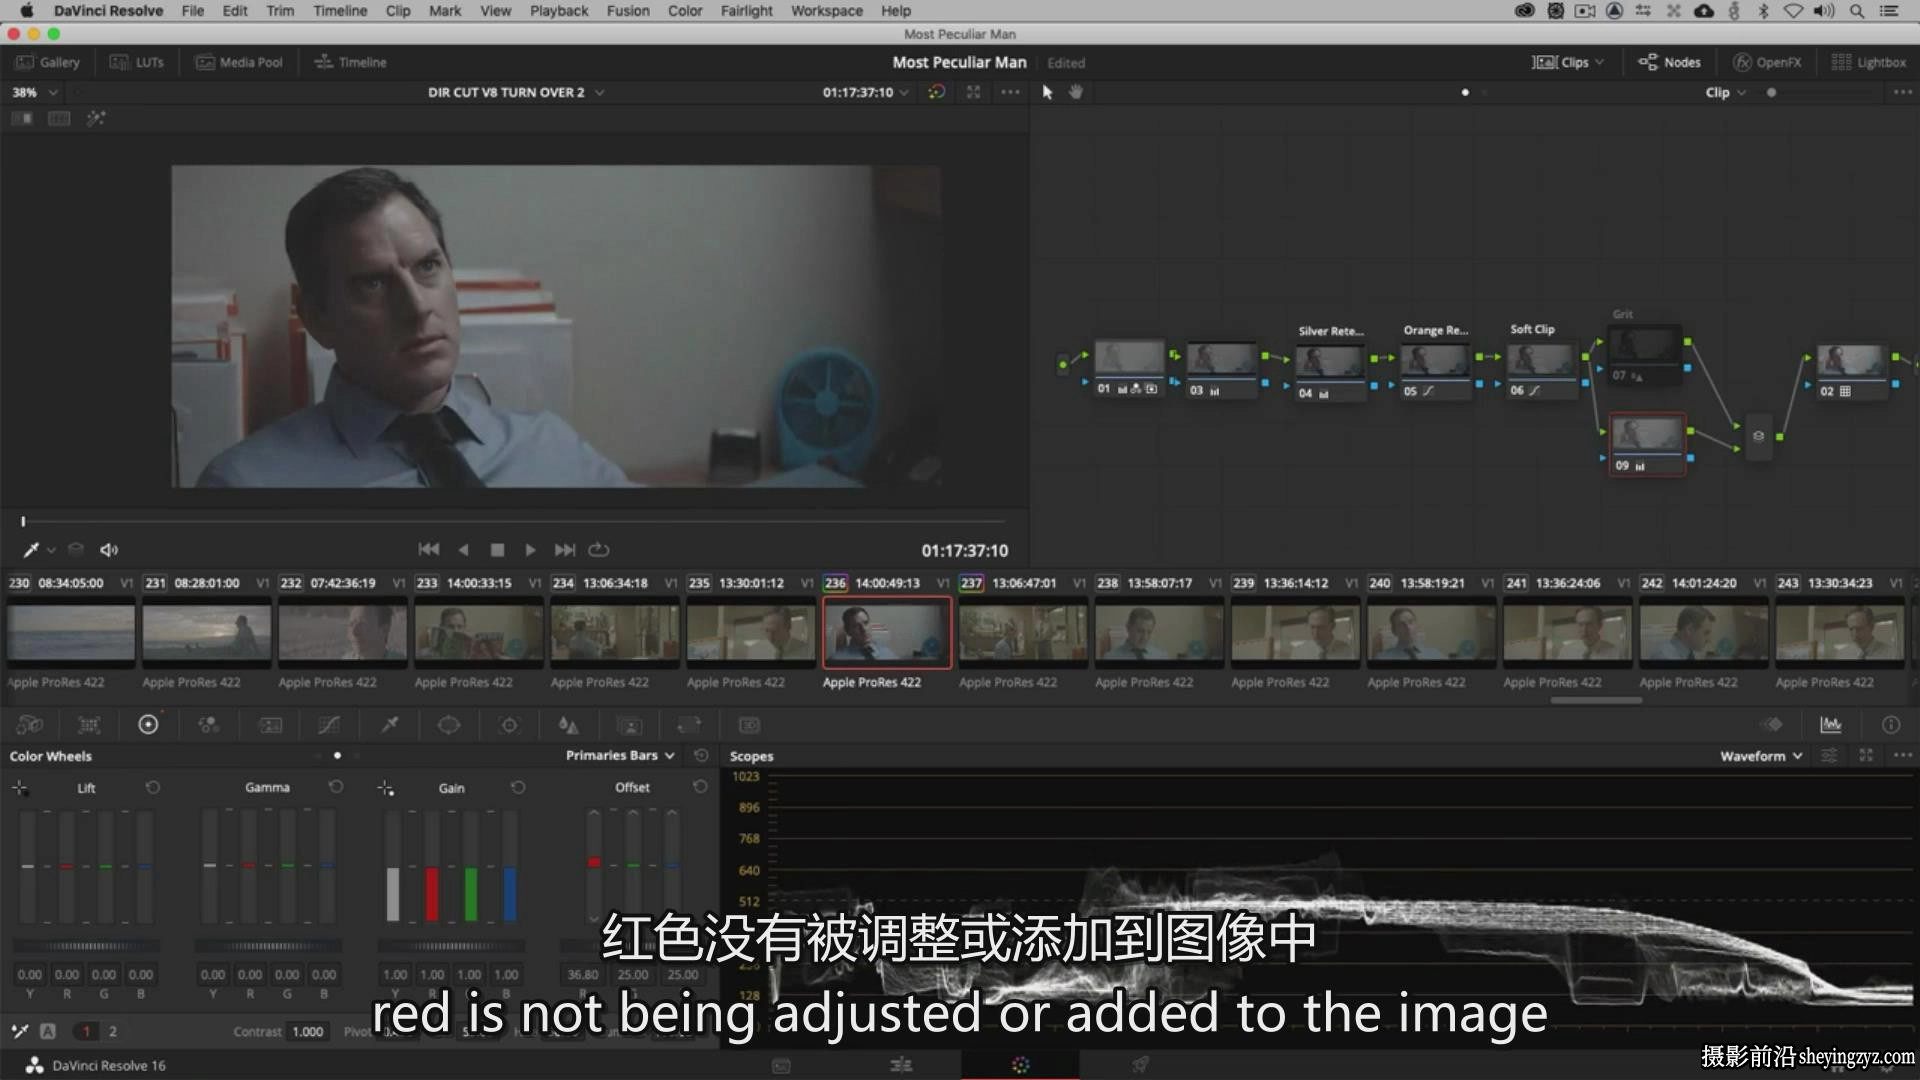
Task: Open the Sizing palette
Action: pyautogui.click(x=689, y=725)
